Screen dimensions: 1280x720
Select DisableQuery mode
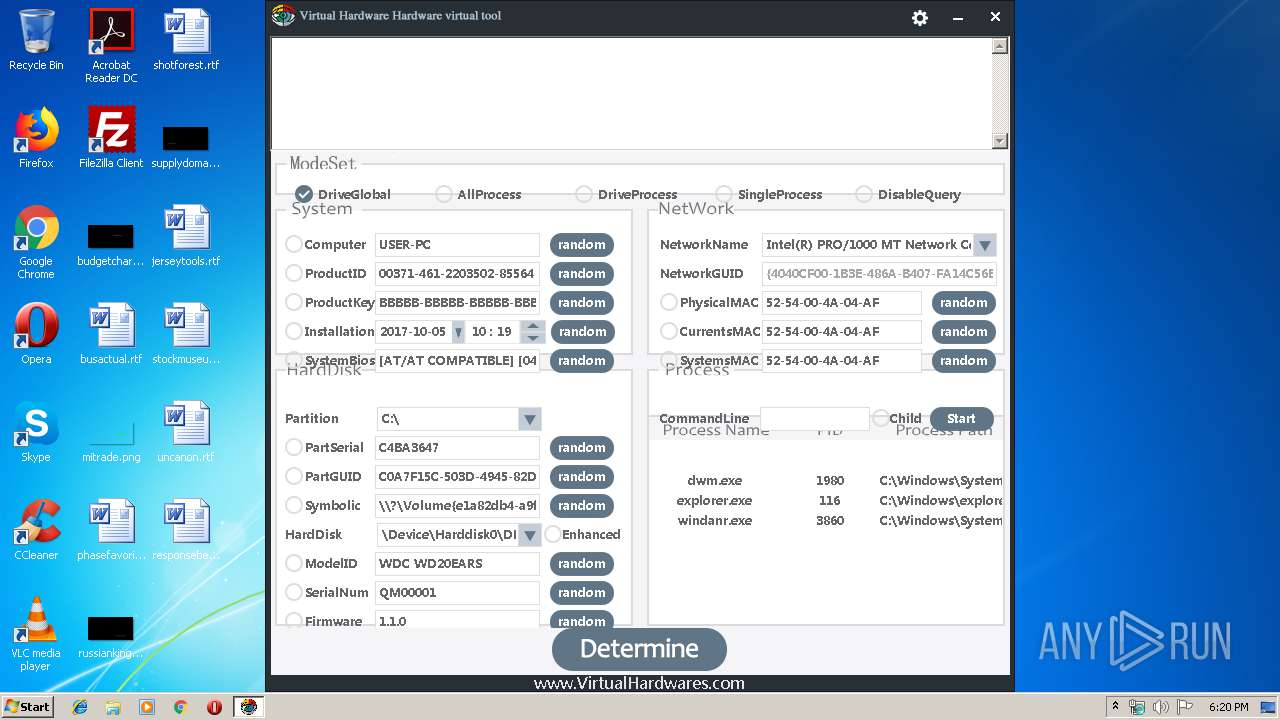(x=864, y=194)
